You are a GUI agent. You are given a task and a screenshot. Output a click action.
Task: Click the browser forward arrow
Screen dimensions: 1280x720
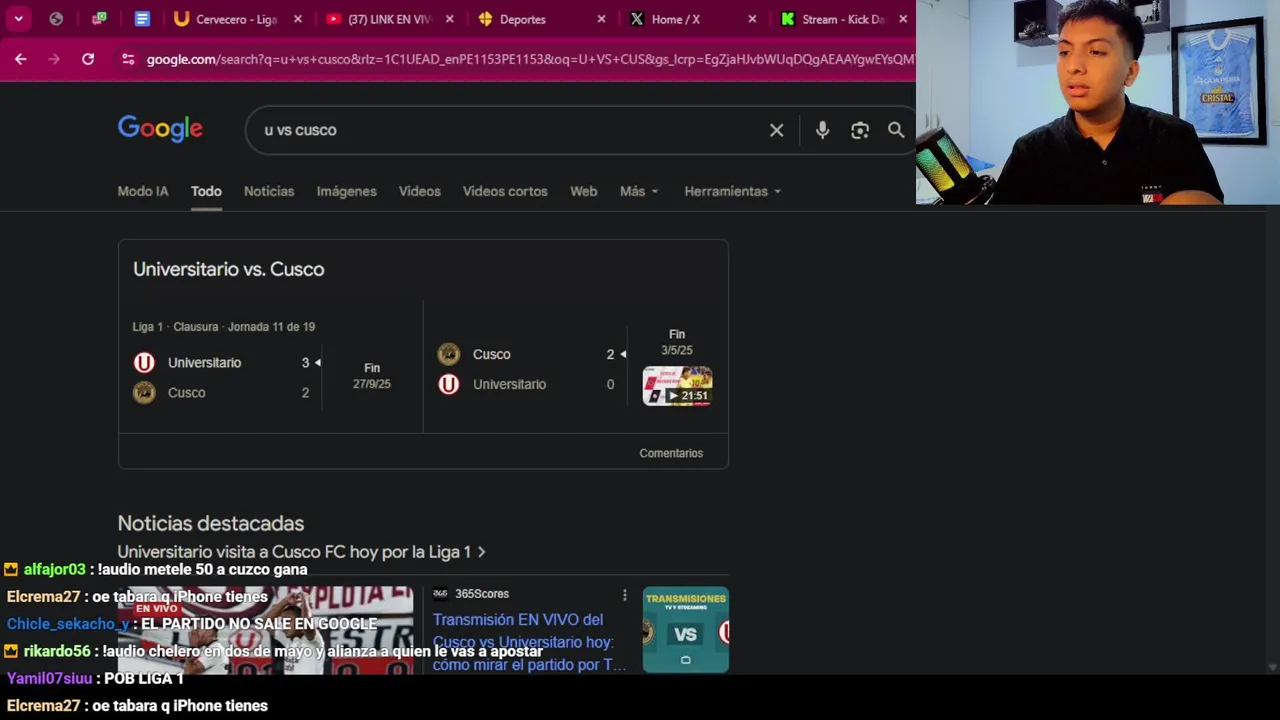(54, 59)
